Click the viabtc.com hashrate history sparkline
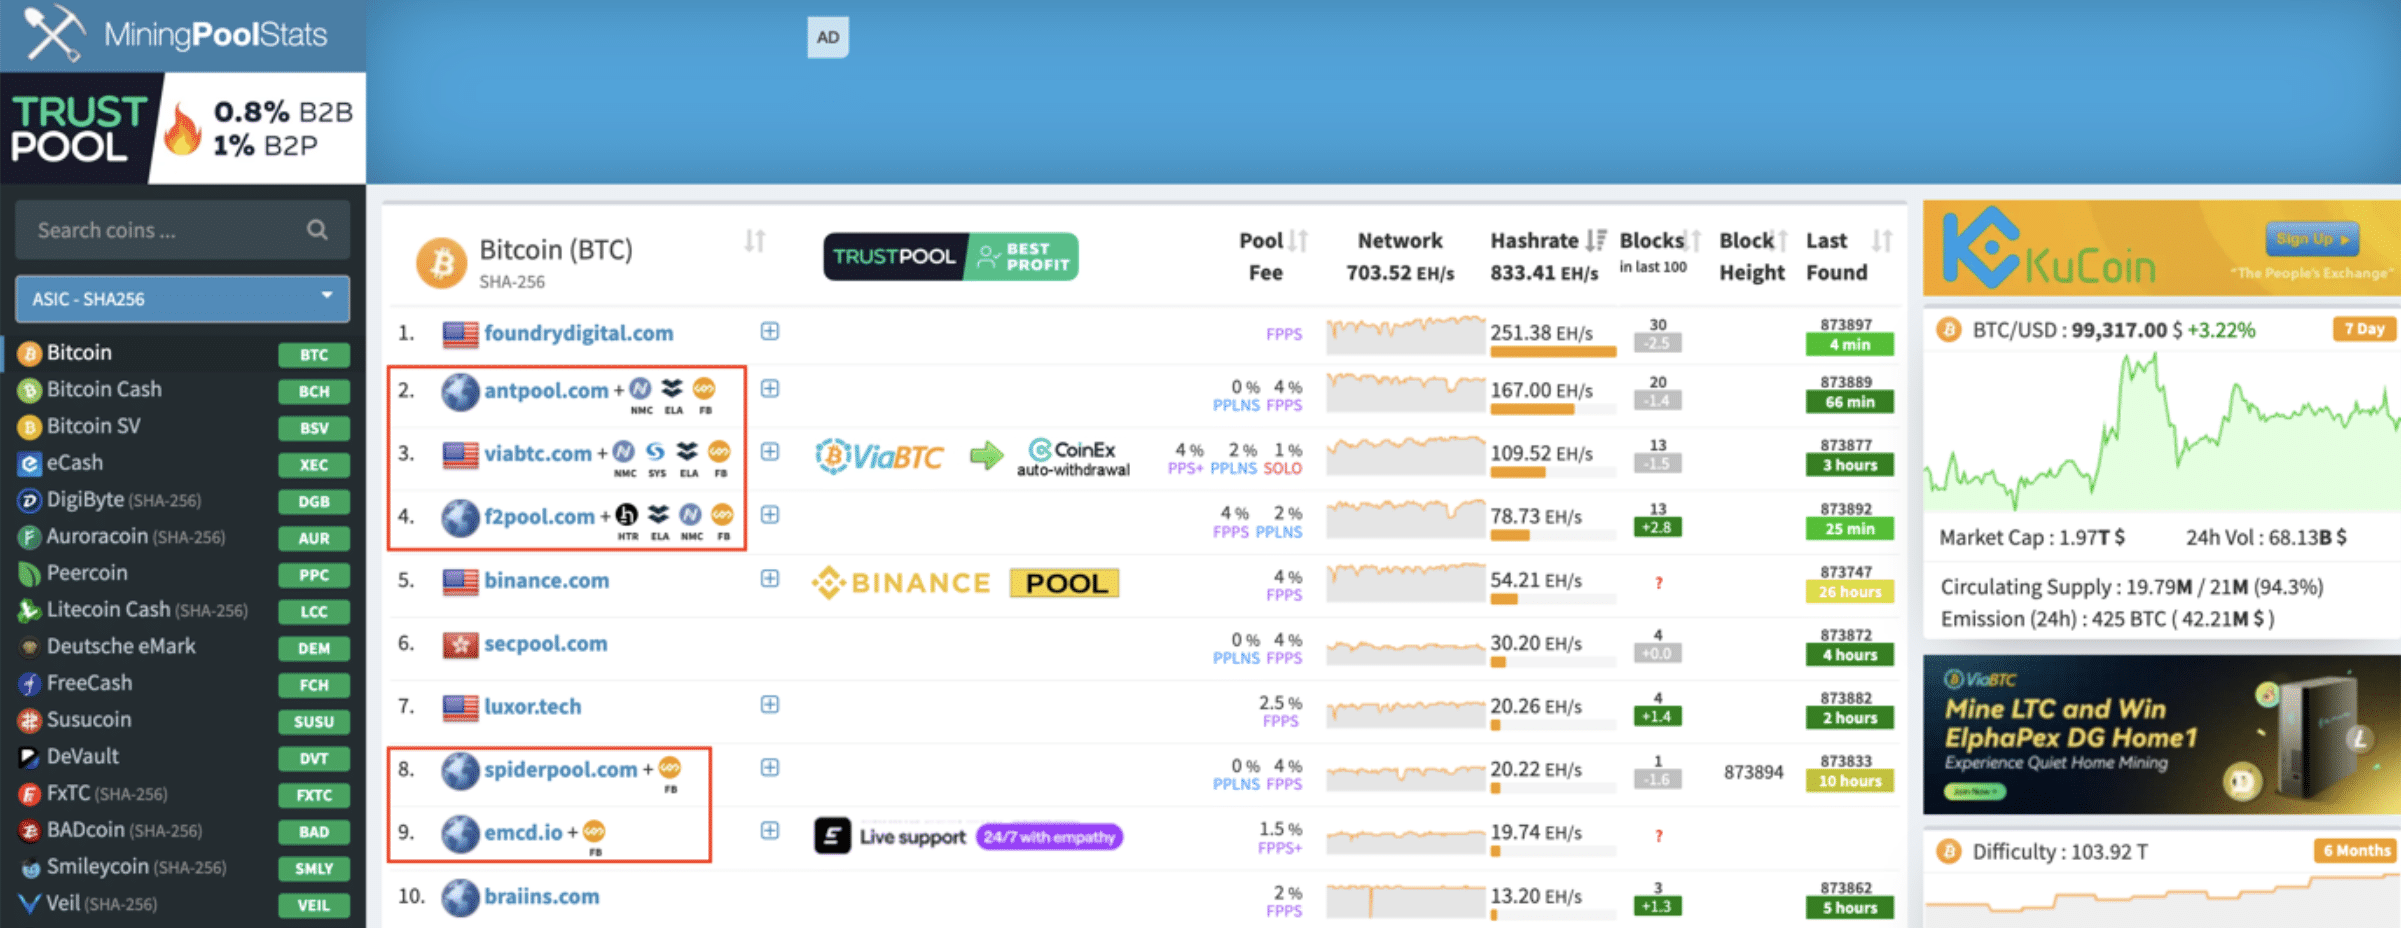The height and width of the screenshot is (928, 2401). 1405,455
